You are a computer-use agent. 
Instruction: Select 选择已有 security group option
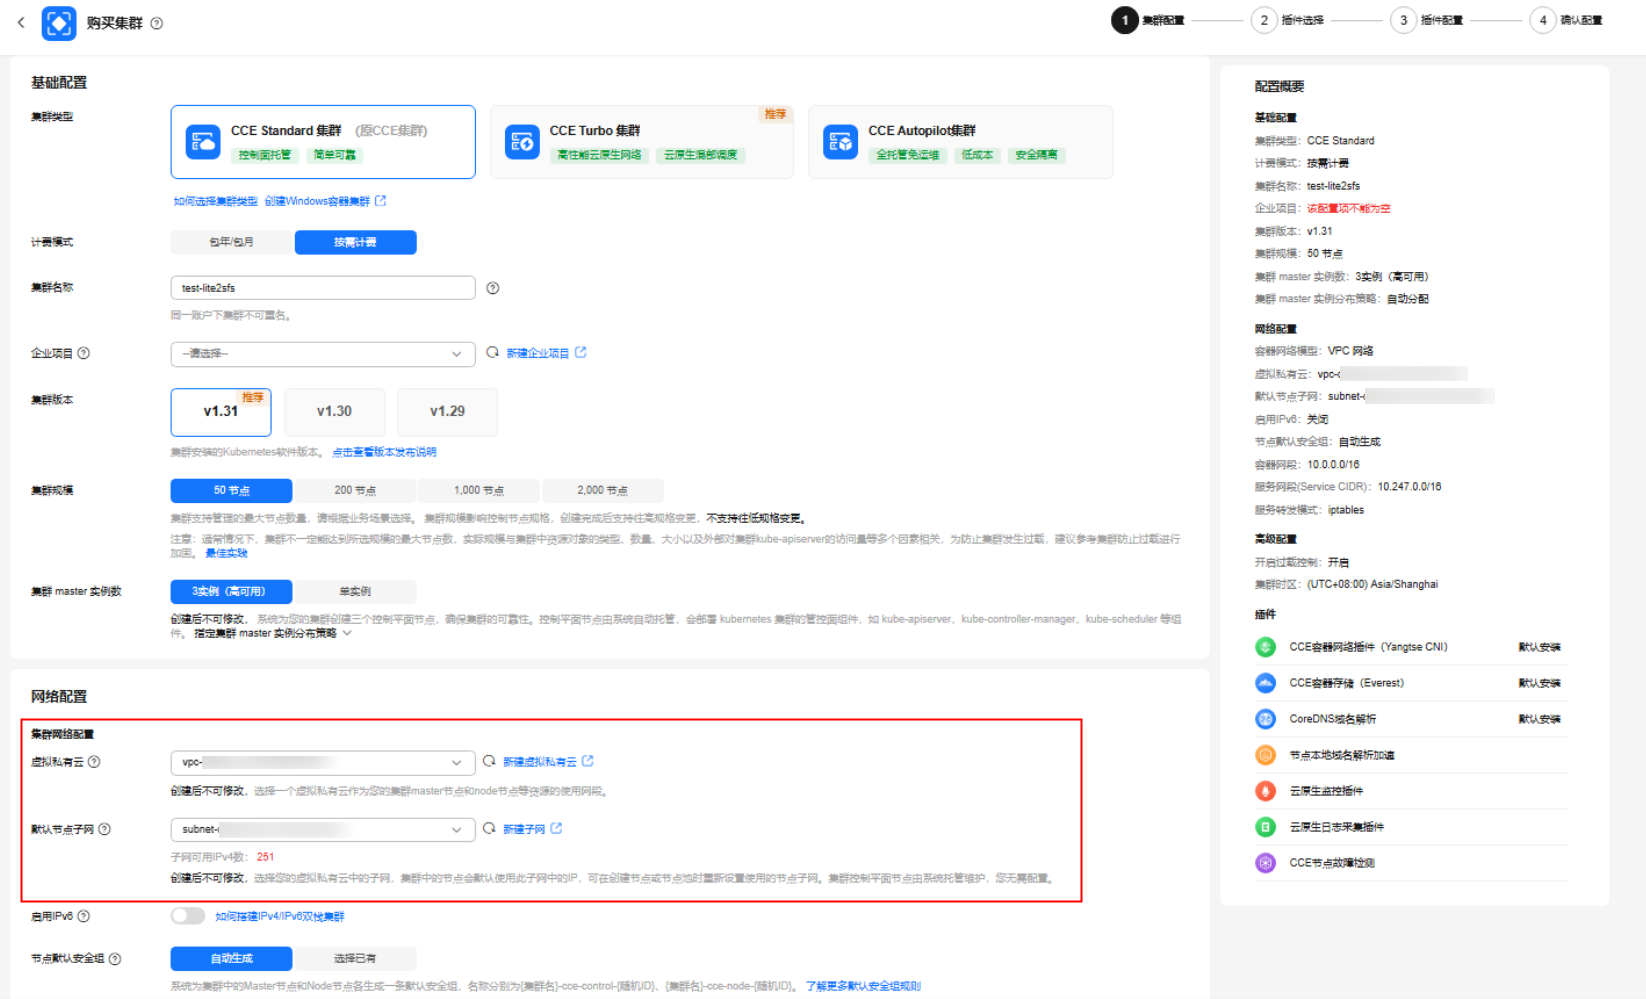click(x=355, y=958)
